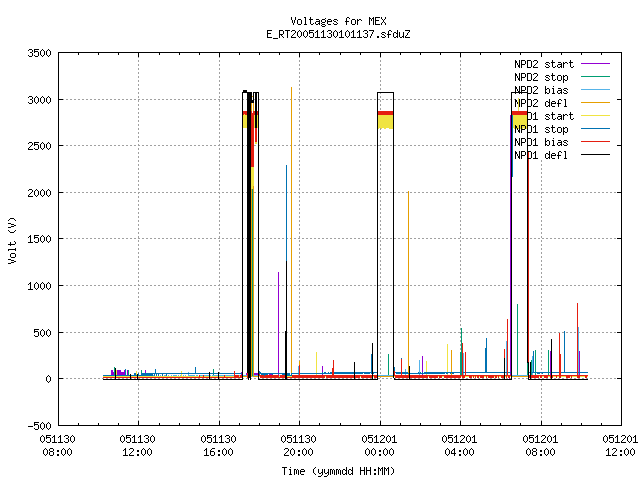
Task: Click the y-axis tick value 1000
Action: (40, 286)
